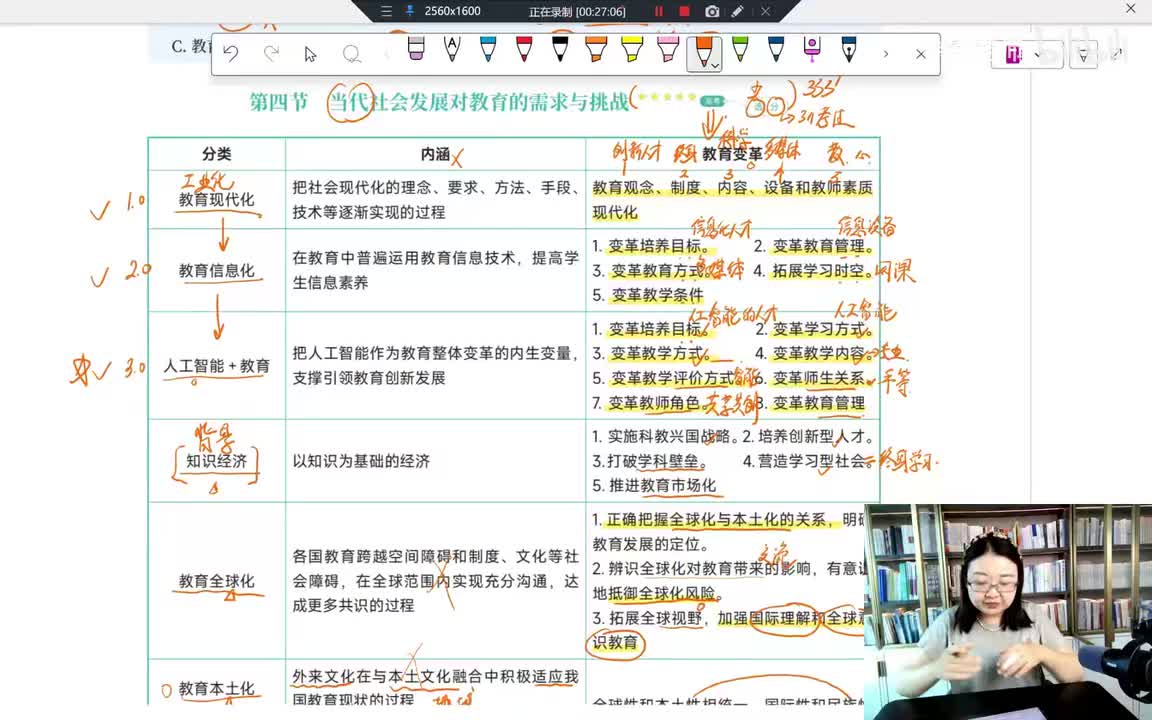This screenshot has width=1152, height=720.
Task: Expand page with diagonal arrow icon
Action: (1117, 54)
